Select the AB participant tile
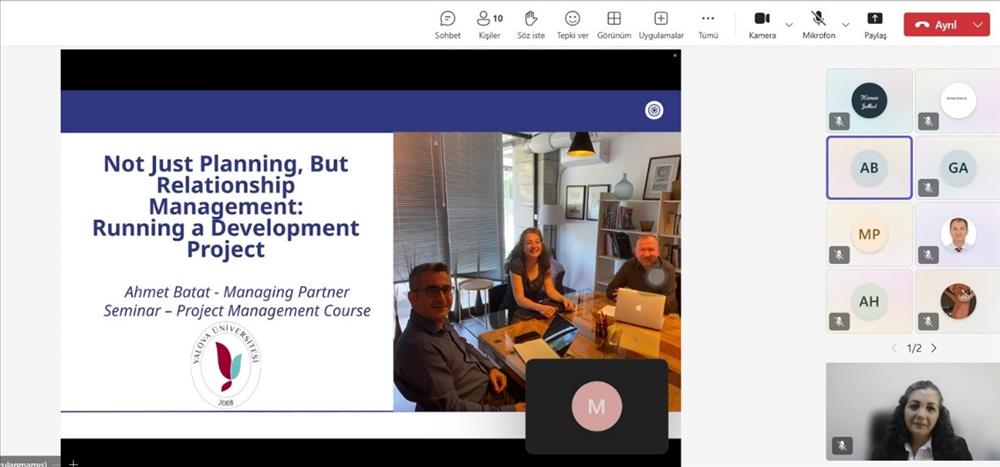This screenshot has width=1000, height=467. point(869,167)
